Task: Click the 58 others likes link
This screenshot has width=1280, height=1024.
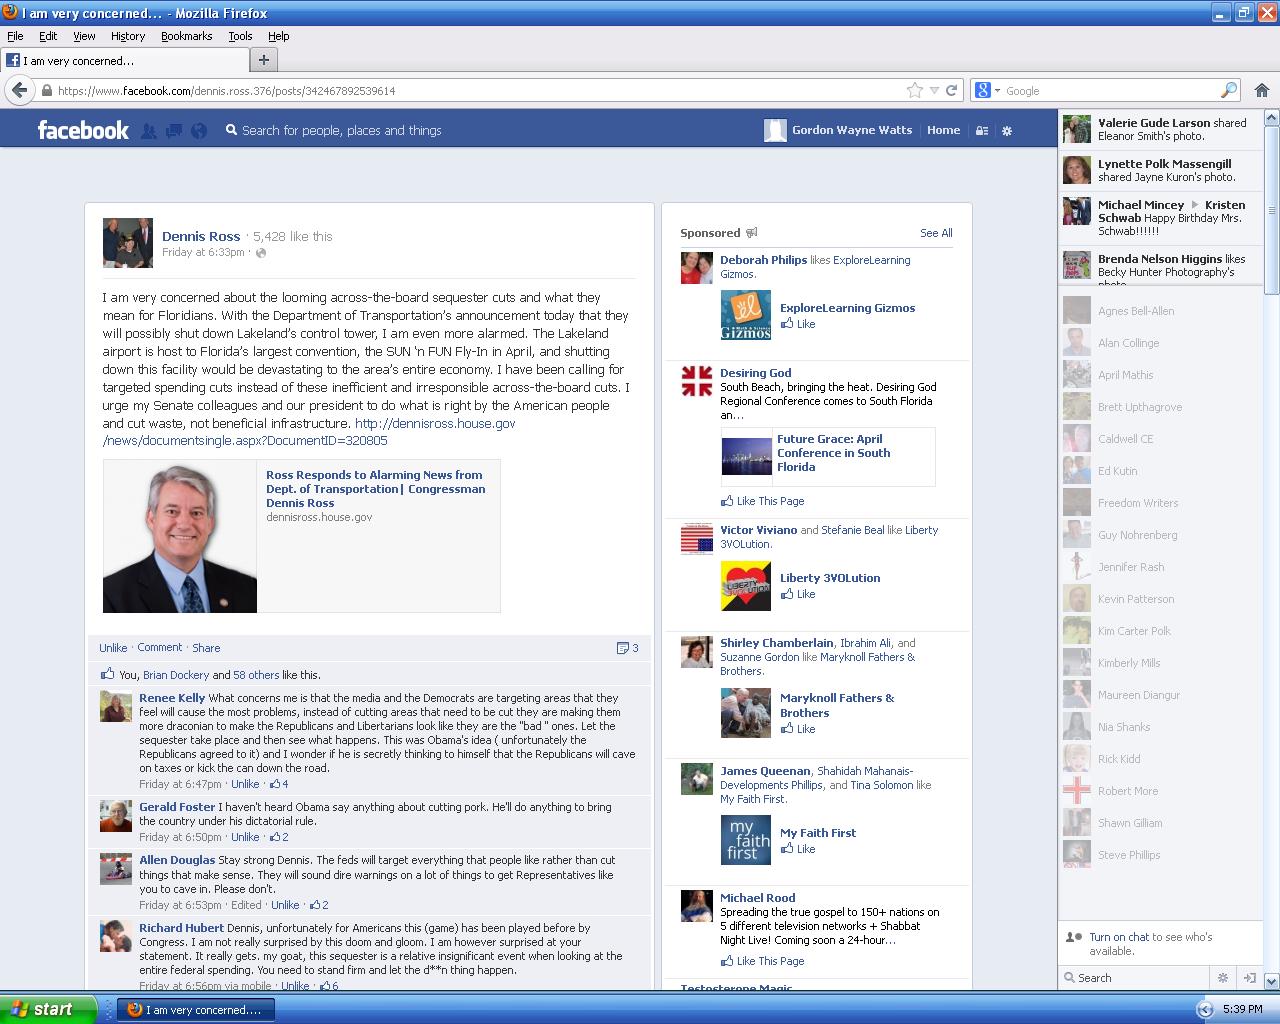Action: pyautogui.click(x=256, y=675)
